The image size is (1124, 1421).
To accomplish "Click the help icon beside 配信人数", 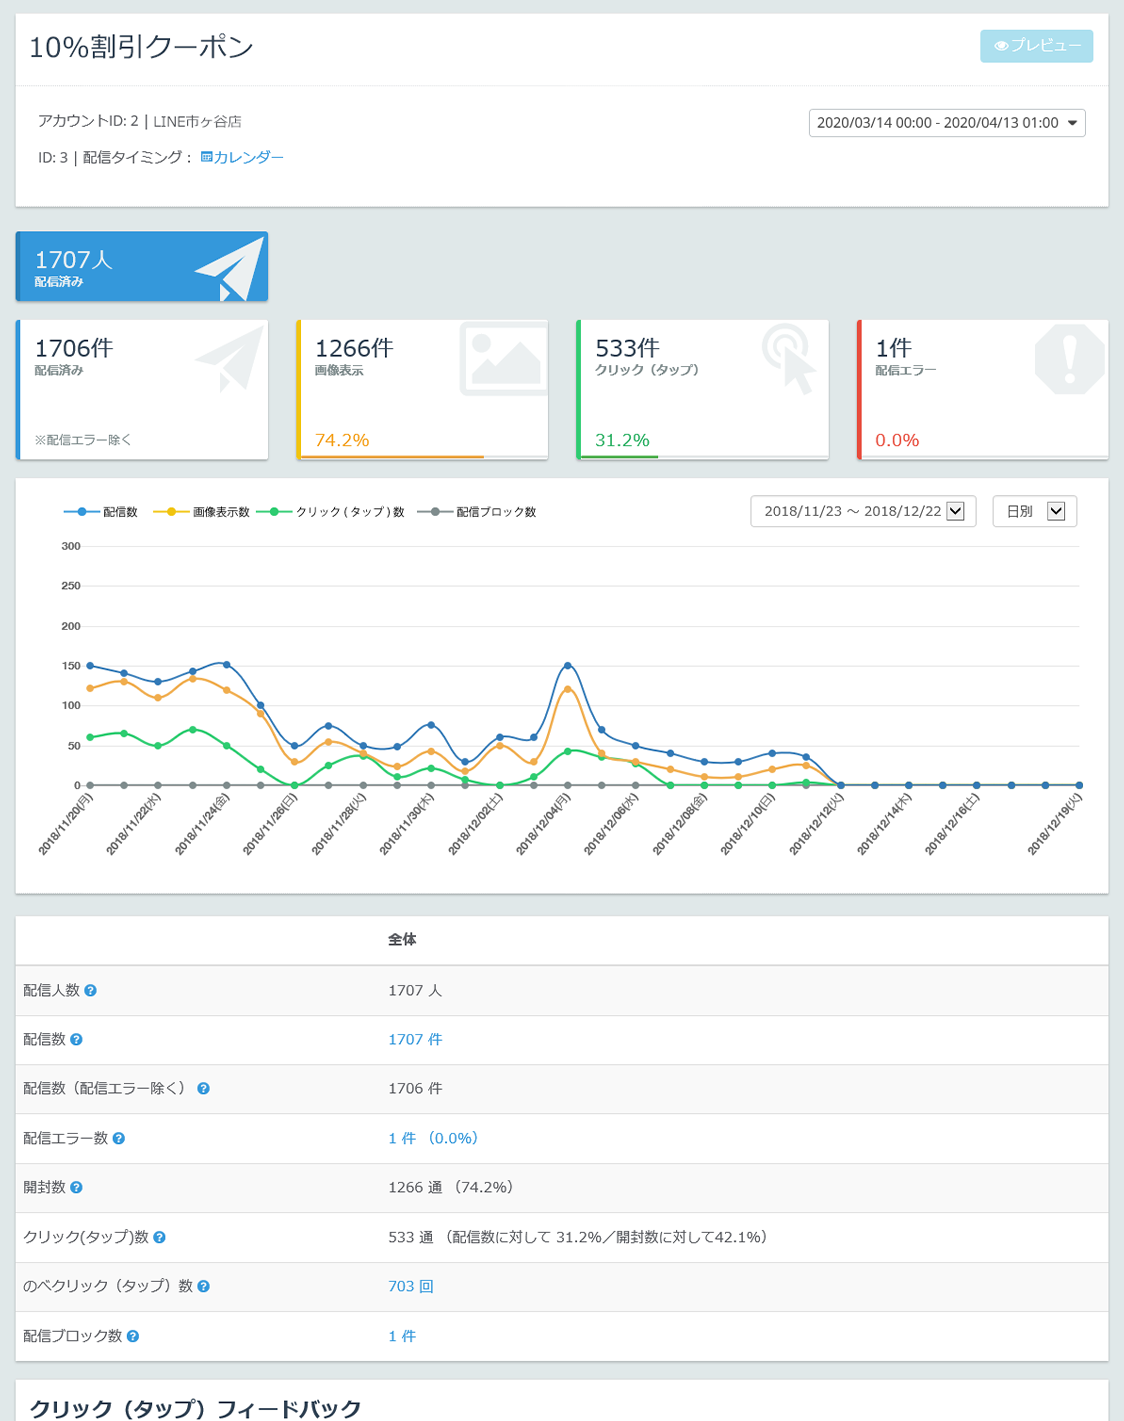I will pos(91,990).
